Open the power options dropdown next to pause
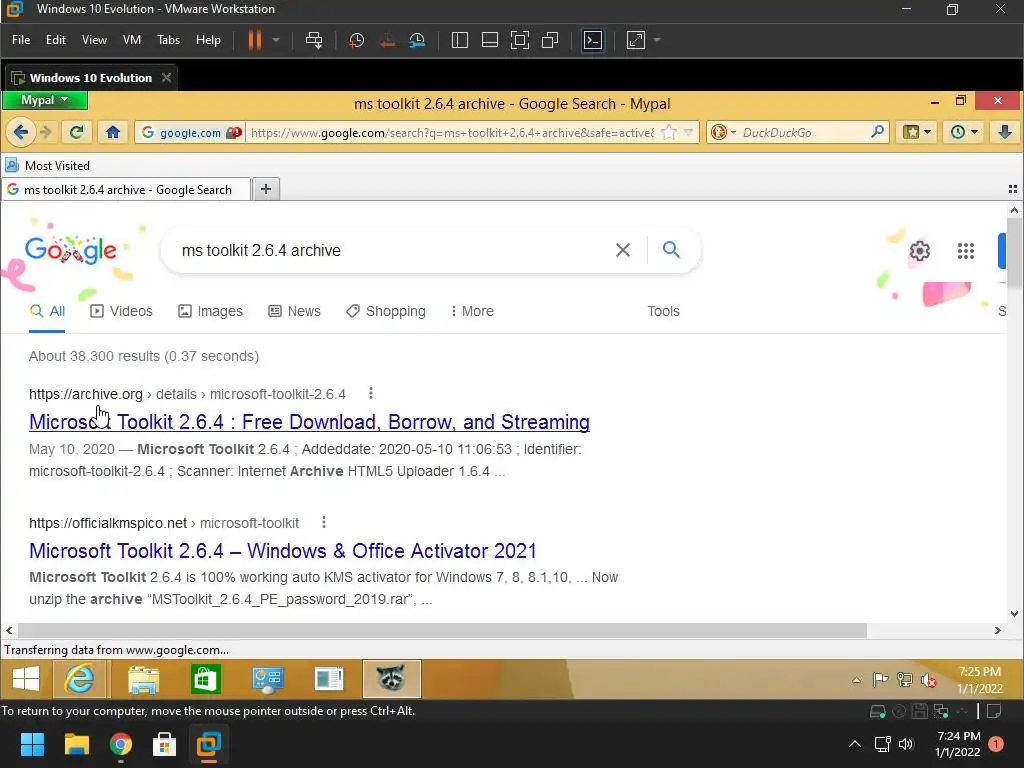This screenshot has width=1024, height=768. coord(276,40)
